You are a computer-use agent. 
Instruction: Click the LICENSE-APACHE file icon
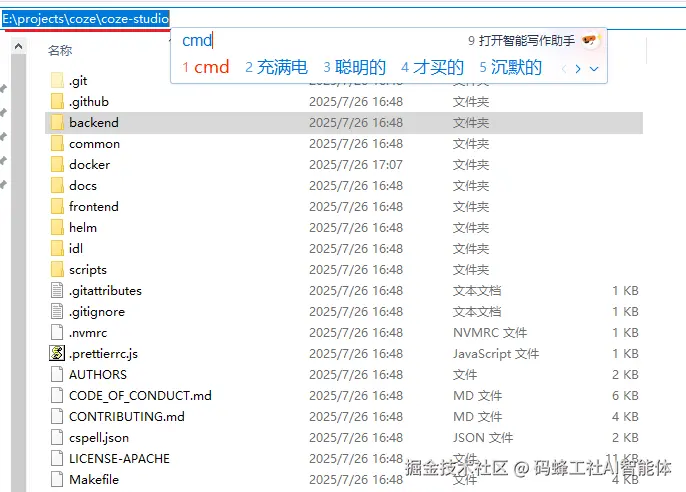[57, 458]
